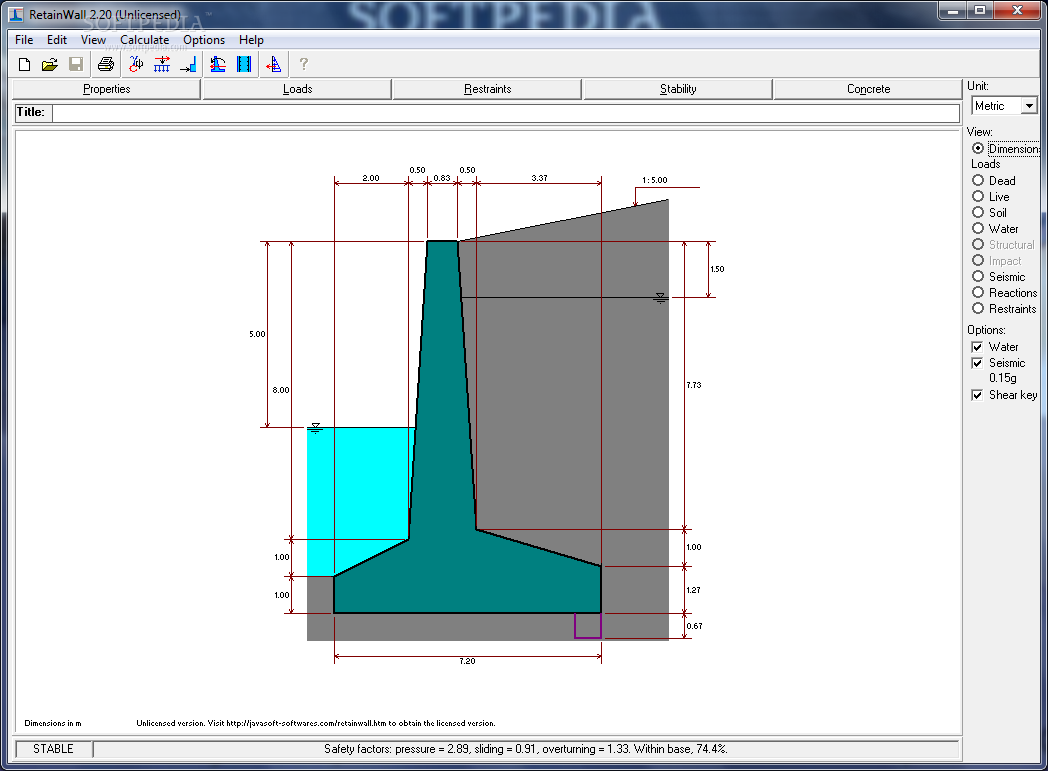Viewport: 1048px width, 771px height.
Task: Click the question mark help icon
Action: [x=303, y=65]
